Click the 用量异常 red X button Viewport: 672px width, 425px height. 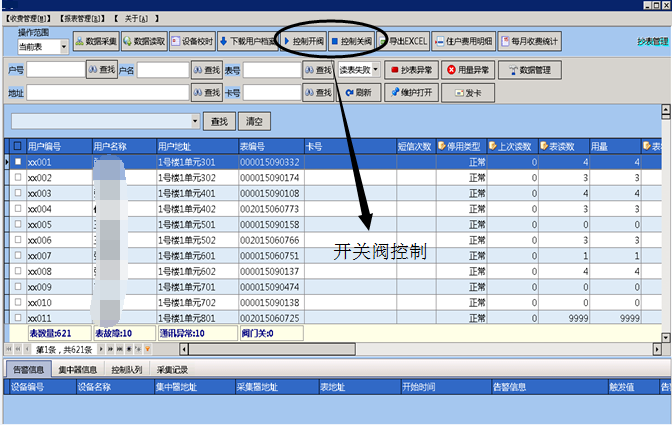(x=468, y=70)
